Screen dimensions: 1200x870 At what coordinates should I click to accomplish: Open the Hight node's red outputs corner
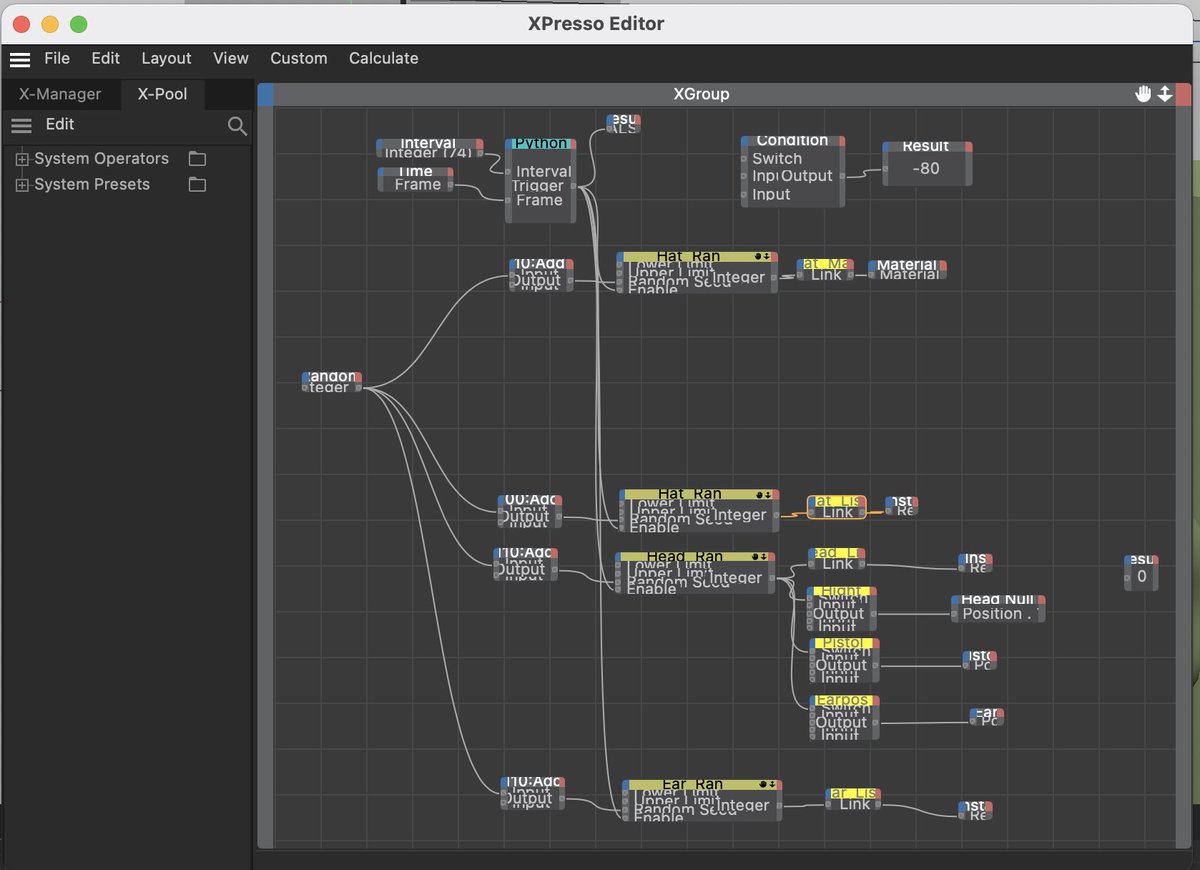pos(872,591)
